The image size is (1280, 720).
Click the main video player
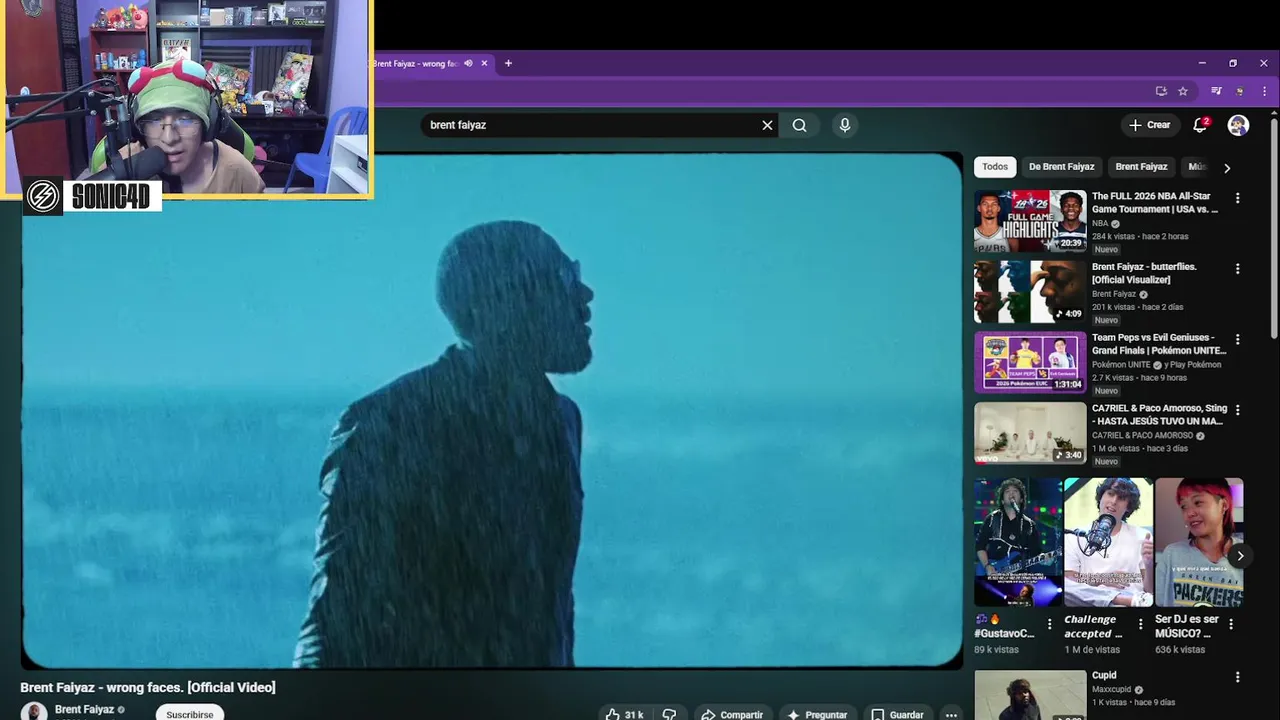click(x=491, y=410)
